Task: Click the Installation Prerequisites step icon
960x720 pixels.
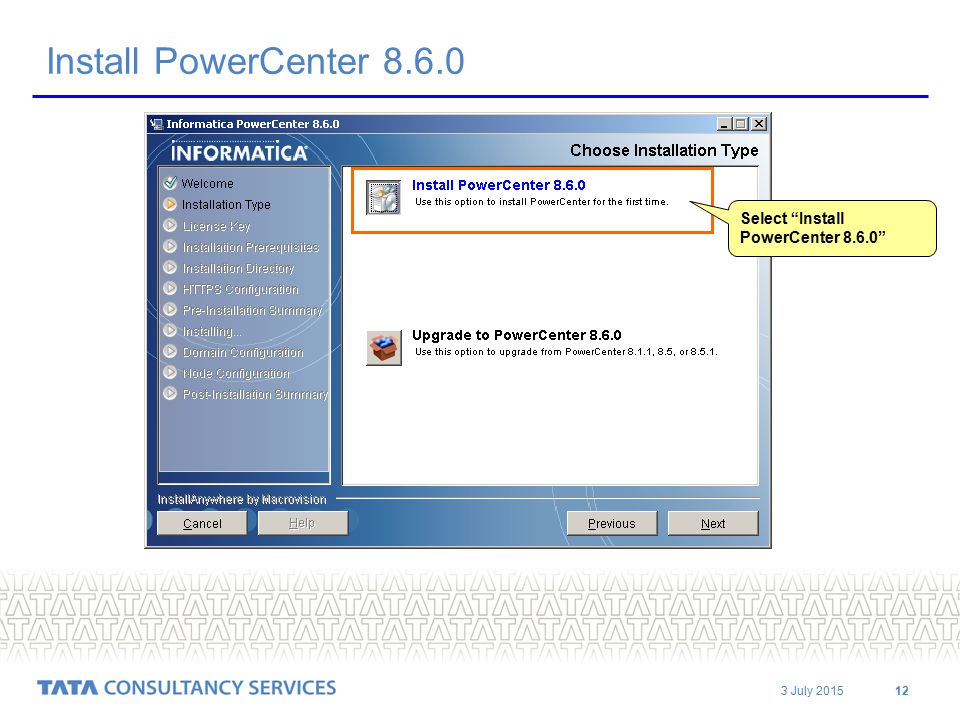Action: (x=170, y=246)
